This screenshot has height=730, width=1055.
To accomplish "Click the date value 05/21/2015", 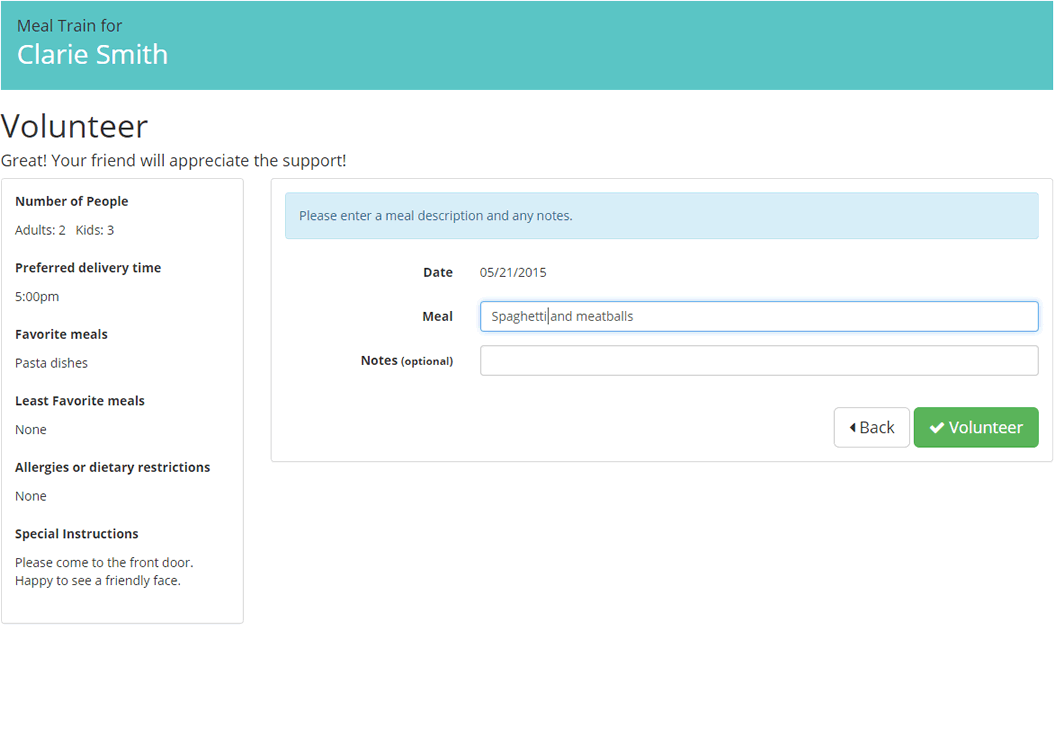I will pos(513,272).
